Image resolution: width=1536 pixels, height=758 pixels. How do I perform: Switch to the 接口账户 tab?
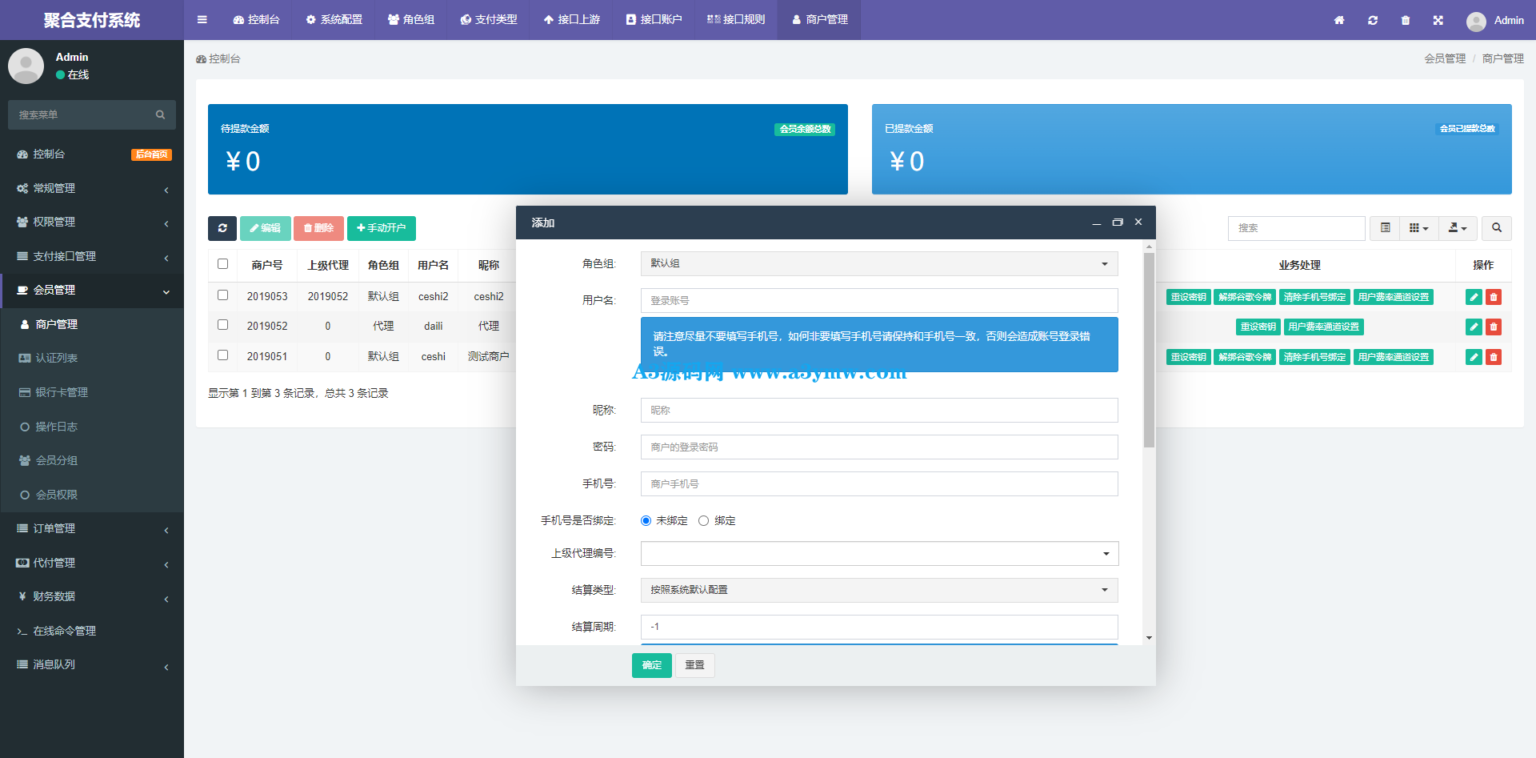[654, 20]
